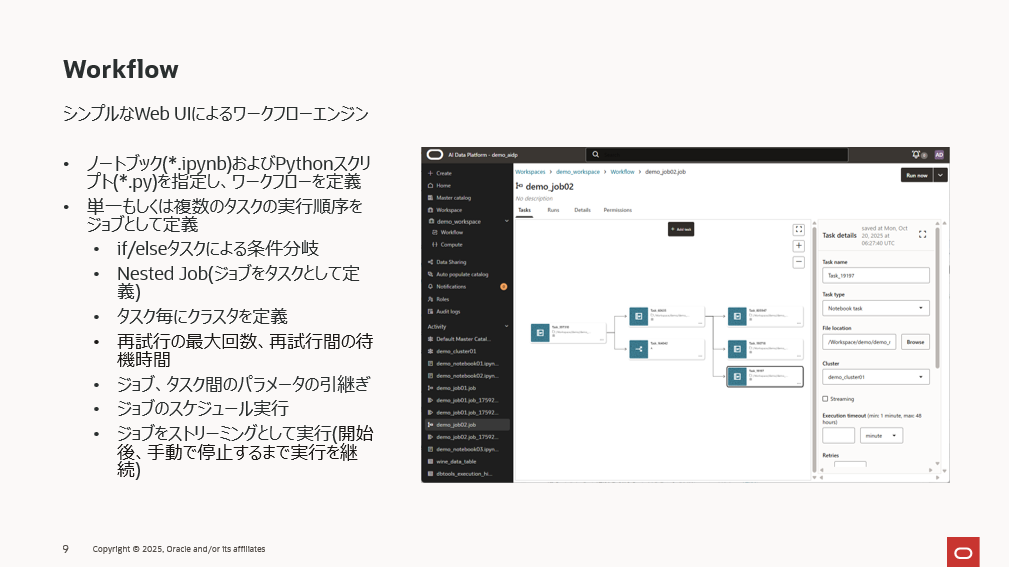The image size is (1009, 567).
Task: Select the if/else branch task node icon
Action: (x=638, y=349)
